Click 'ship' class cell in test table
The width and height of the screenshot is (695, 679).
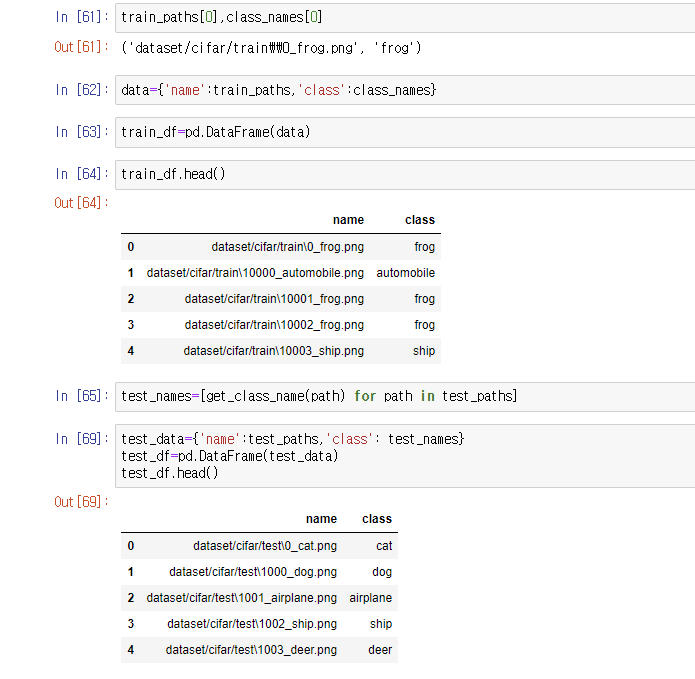(381, 624)
